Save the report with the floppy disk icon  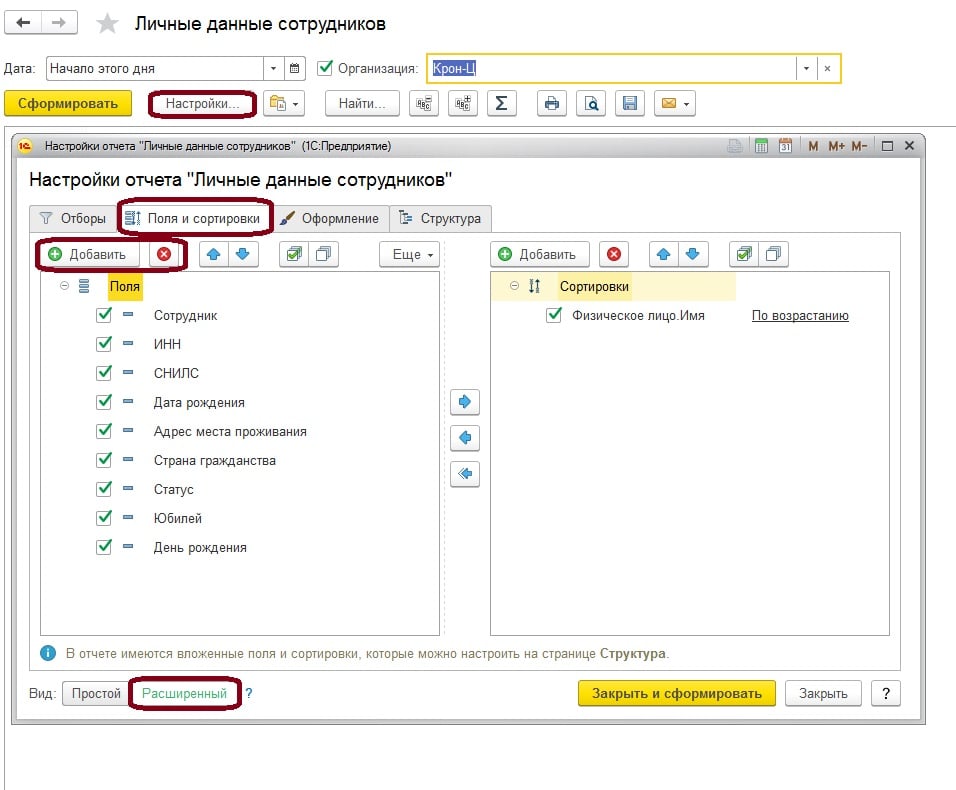point(630,104)
